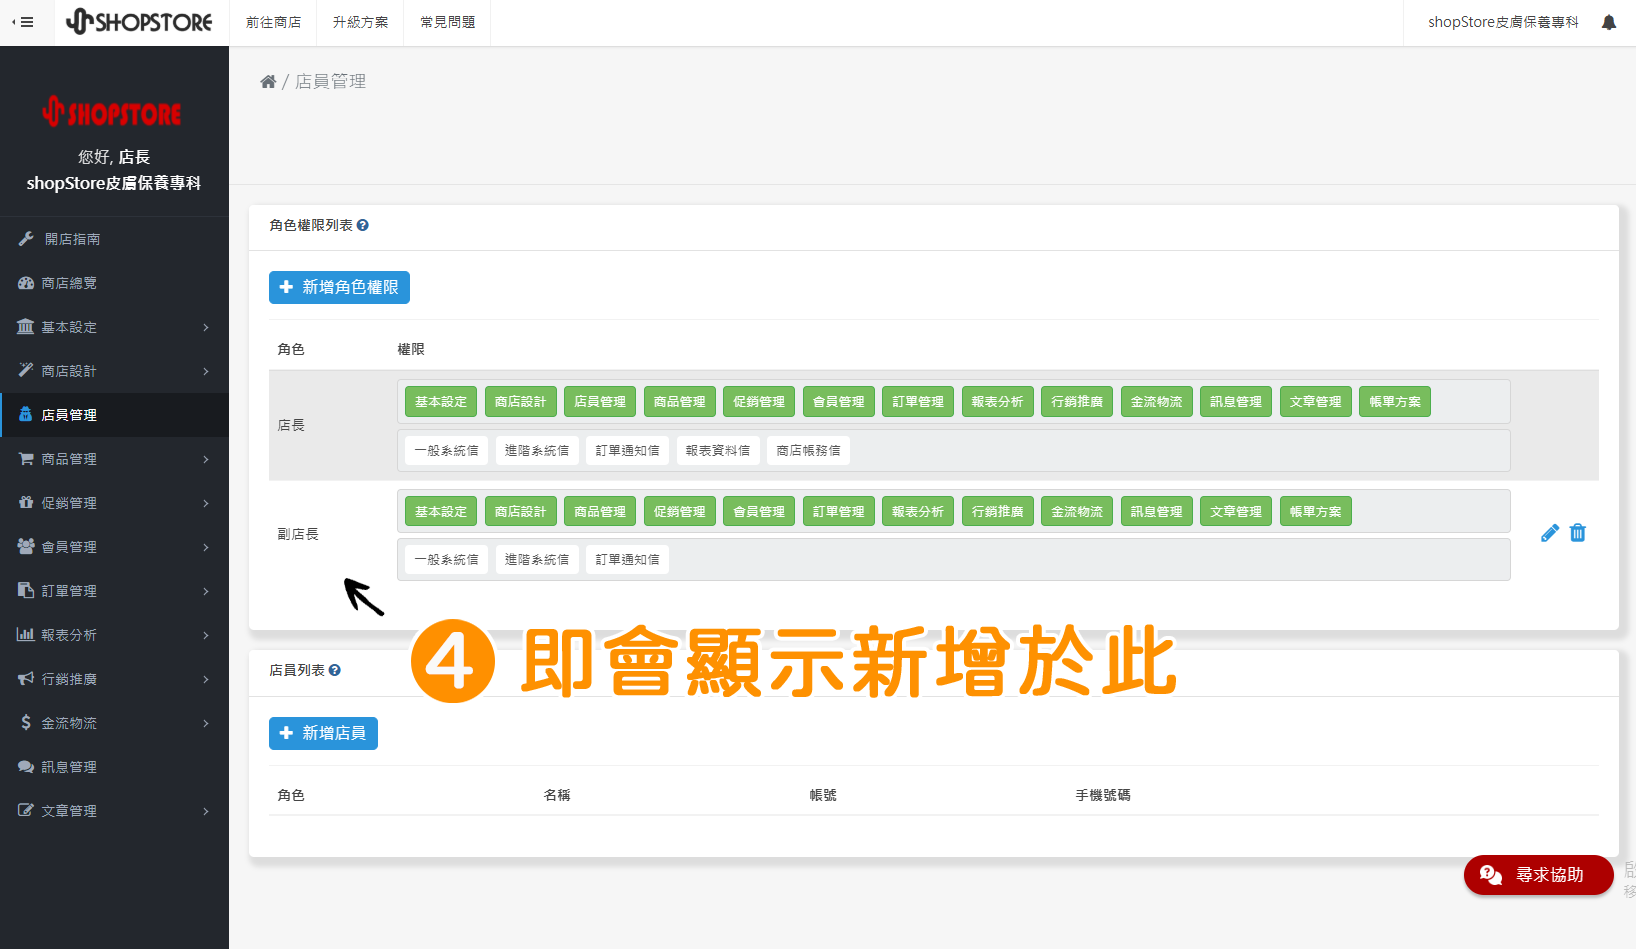Click 店長 row's 文章管理 permission tag
Screen dimensions: 1636x949
(x=1316, y=402)
